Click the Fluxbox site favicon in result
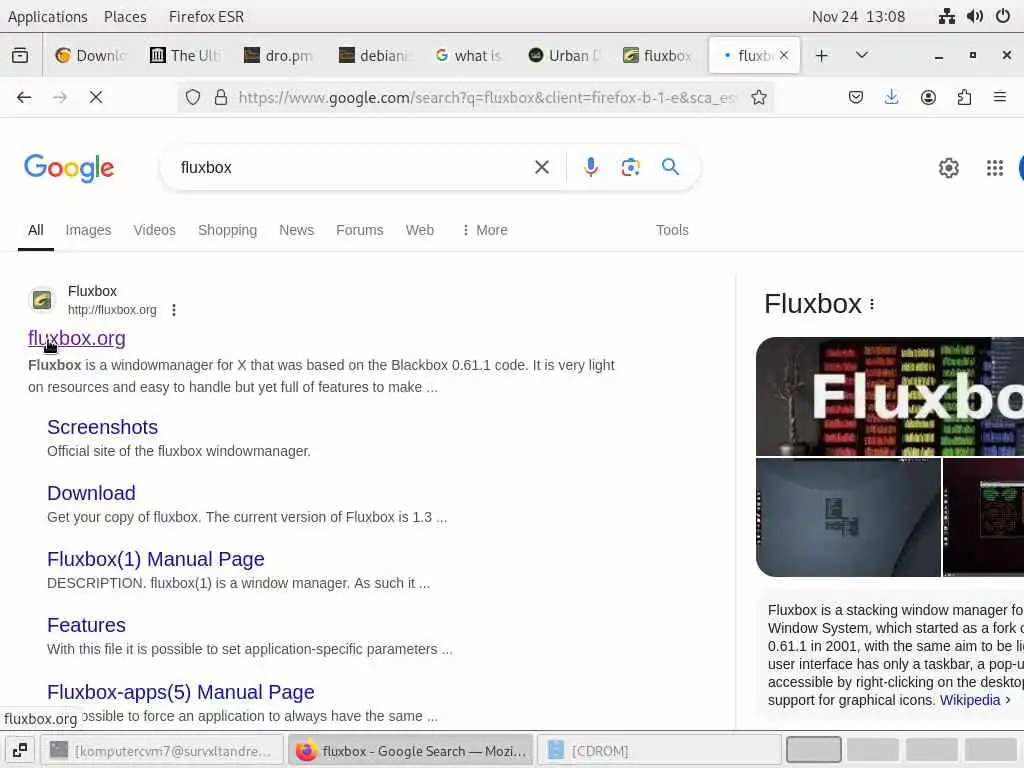Screen dimensions: 1024x768 click(x=42, y=300)
